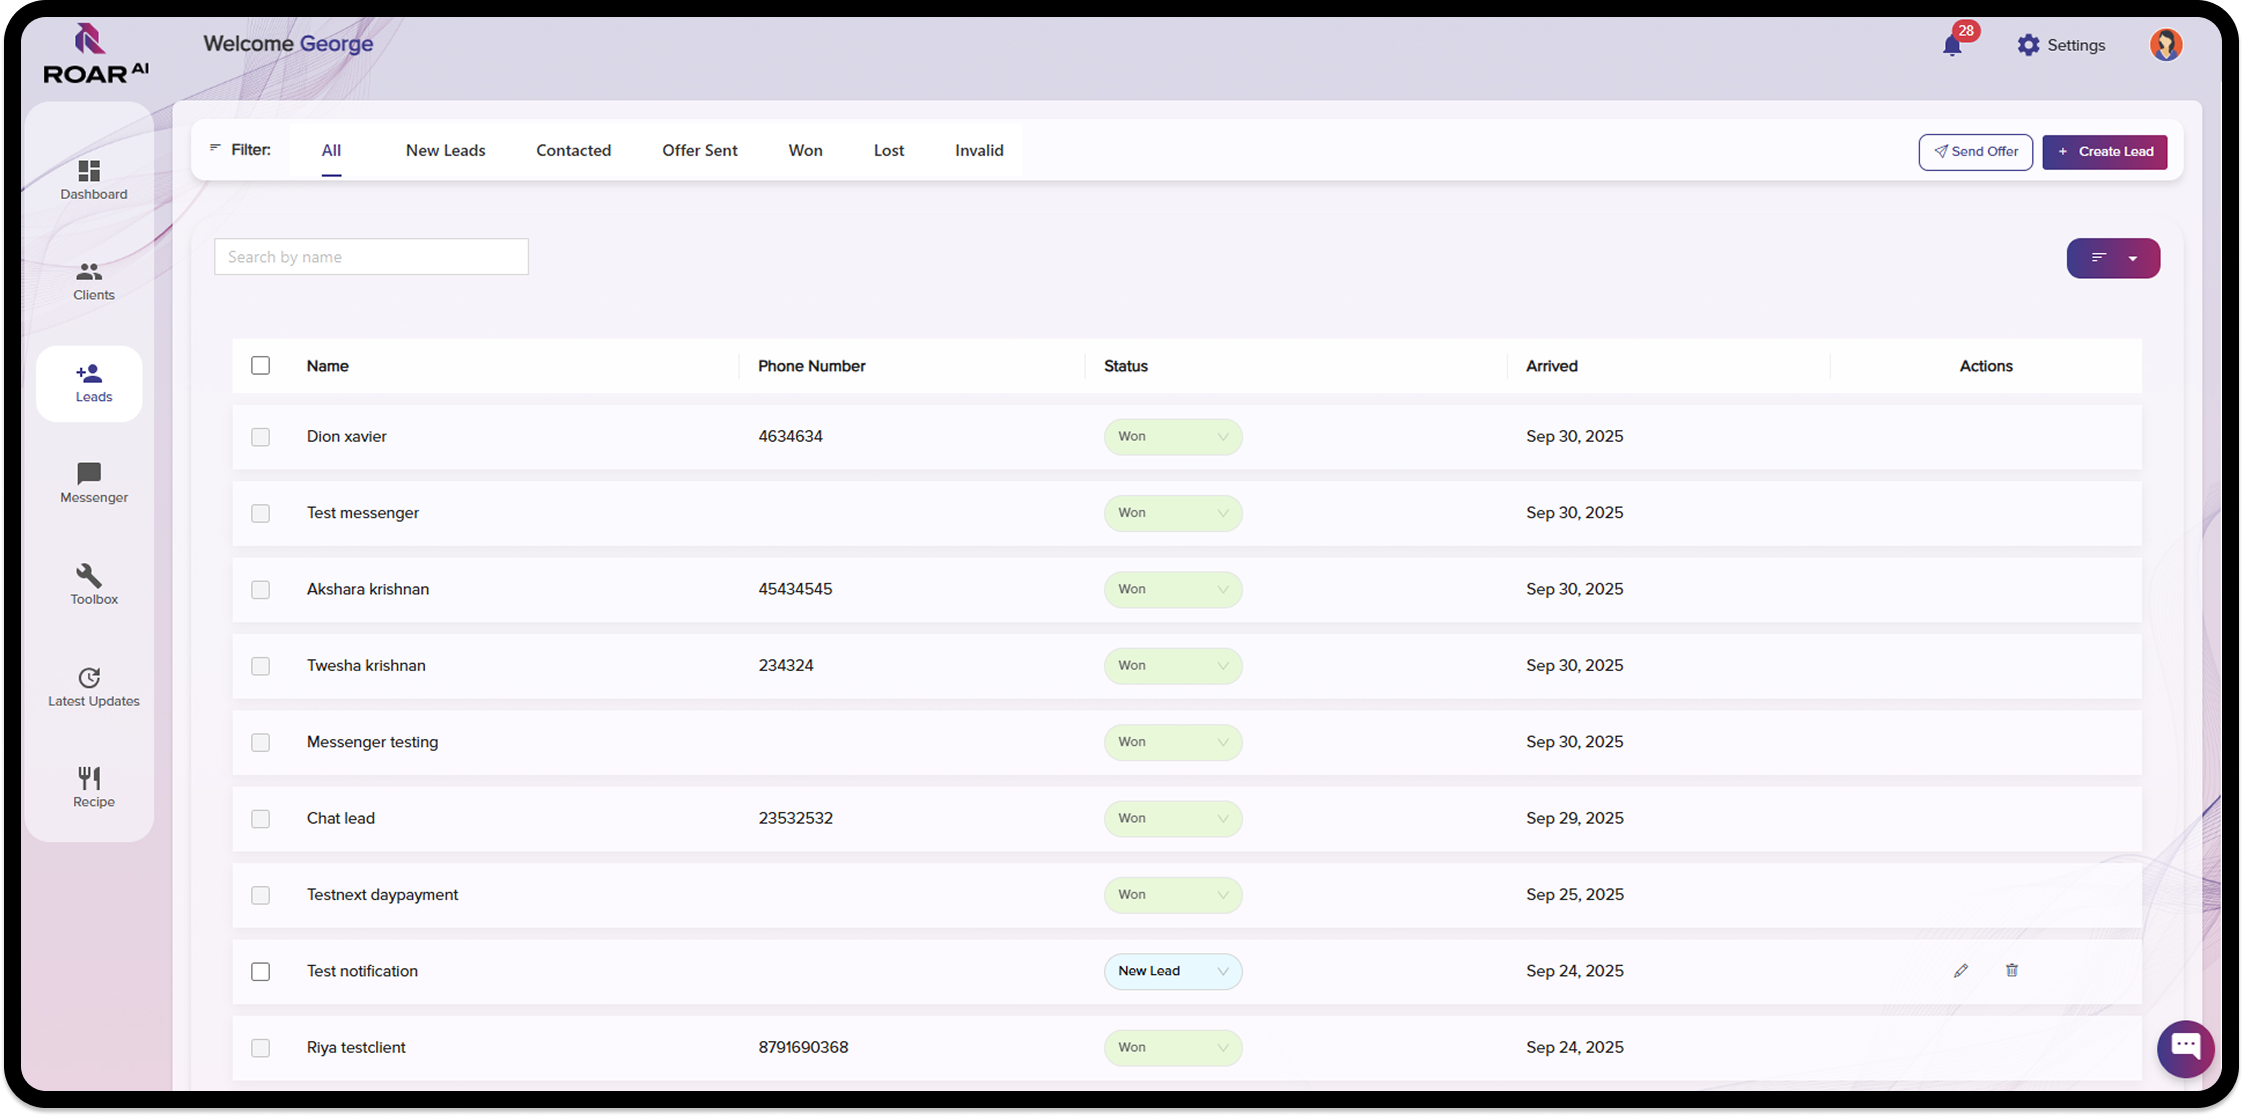Delete Test notification lead with trash icon
2243x1116 pixels.
pos(2011,971)
